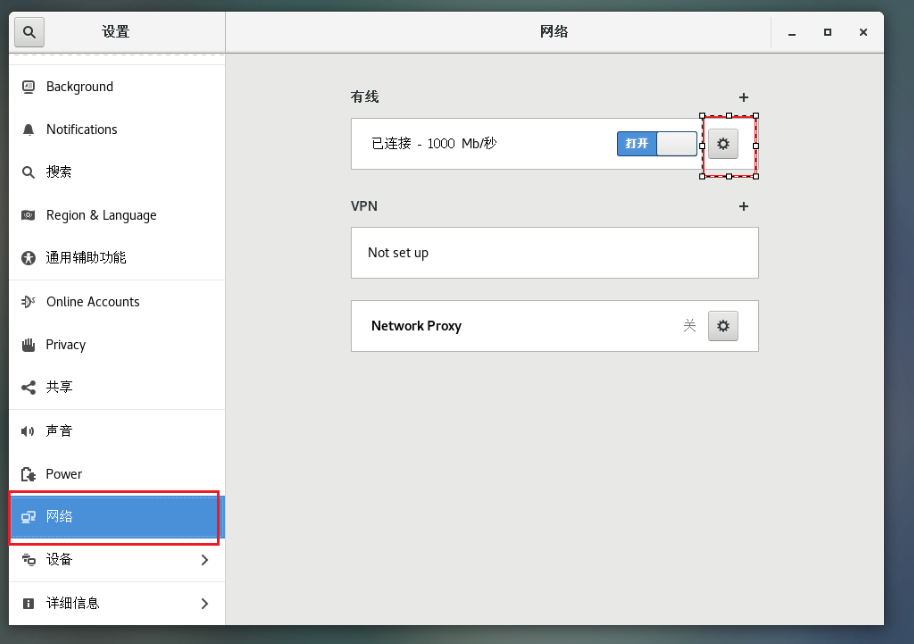Click the 关 proxy status text
Image resolution: width=914 pixels, height=644 pixels.
pyautogui.click(x=690, y=326)
